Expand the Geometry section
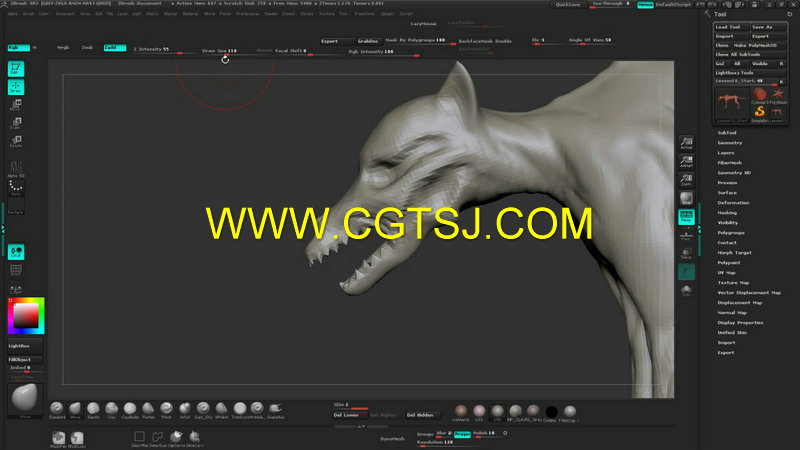This screenshot has width=800, height=450. point(730,143)
